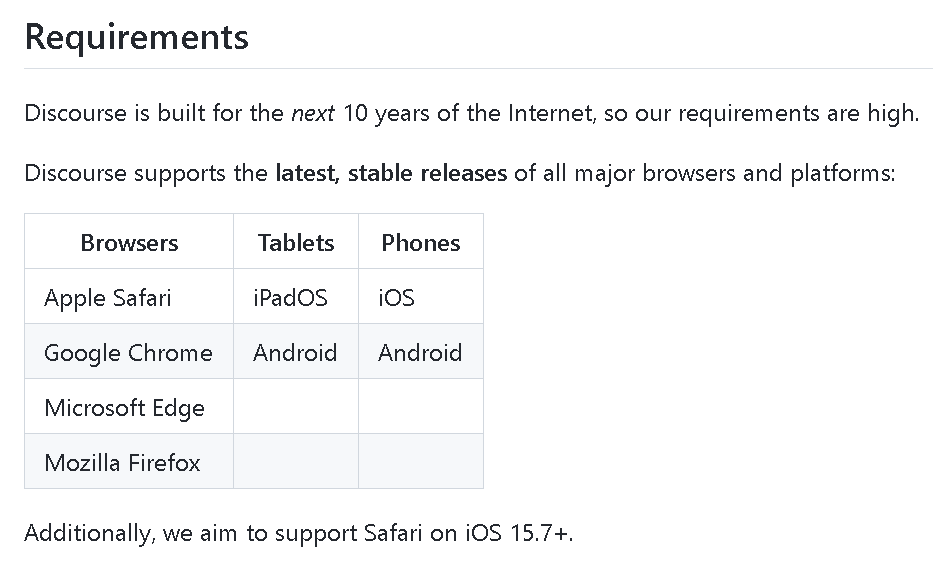Click the iPadOS table cell

(296, 296)
